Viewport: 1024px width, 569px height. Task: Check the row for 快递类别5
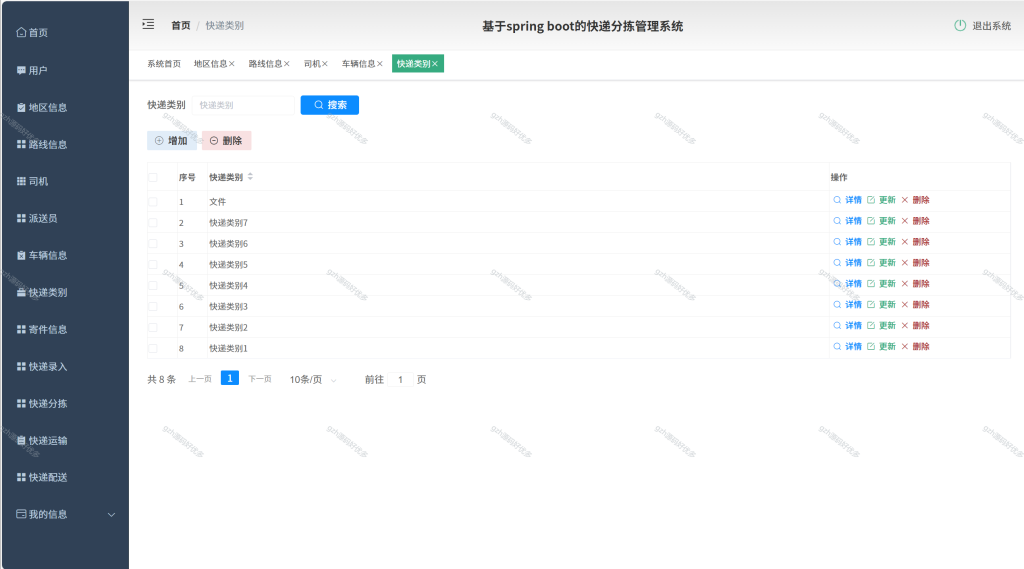point(153,265)
